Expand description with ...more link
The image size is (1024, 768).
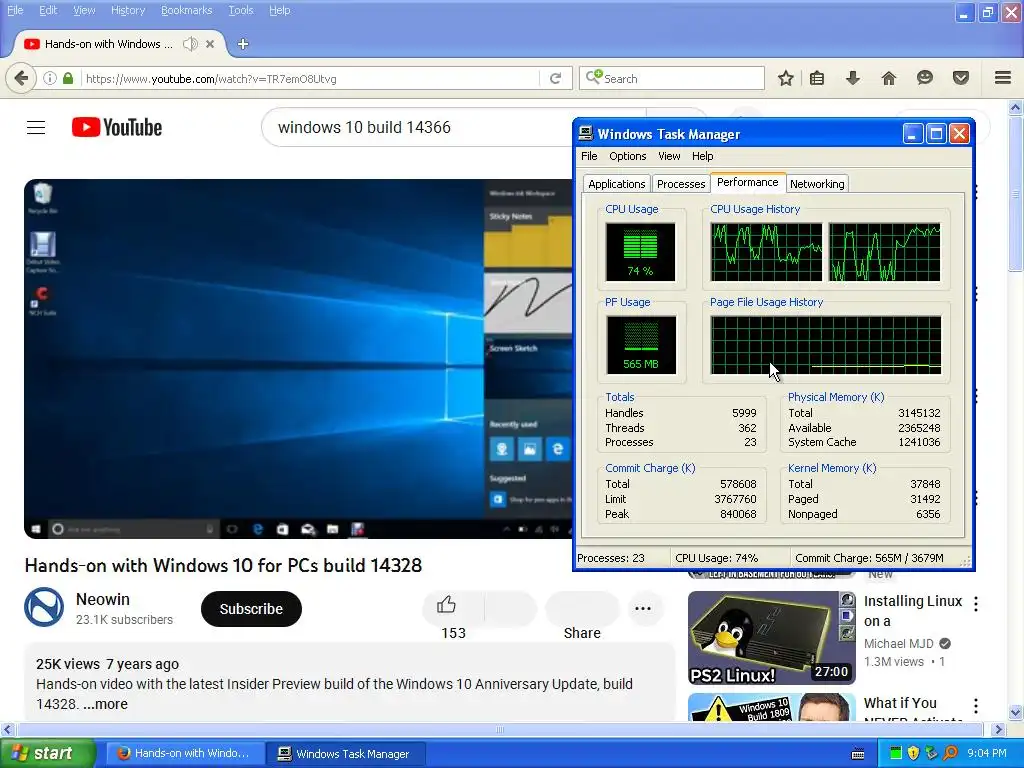point(106,704)
